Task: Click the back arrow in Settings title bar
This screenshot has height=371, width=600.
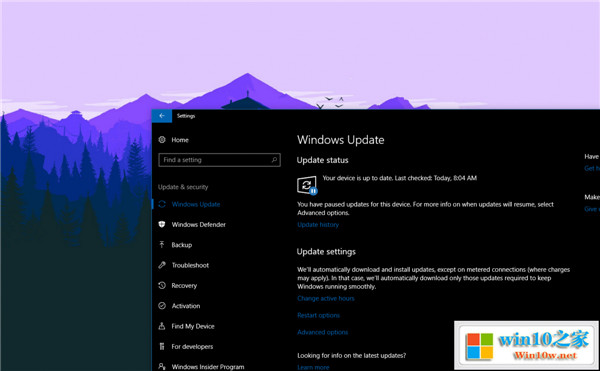Action: click(x=162, y=116)
